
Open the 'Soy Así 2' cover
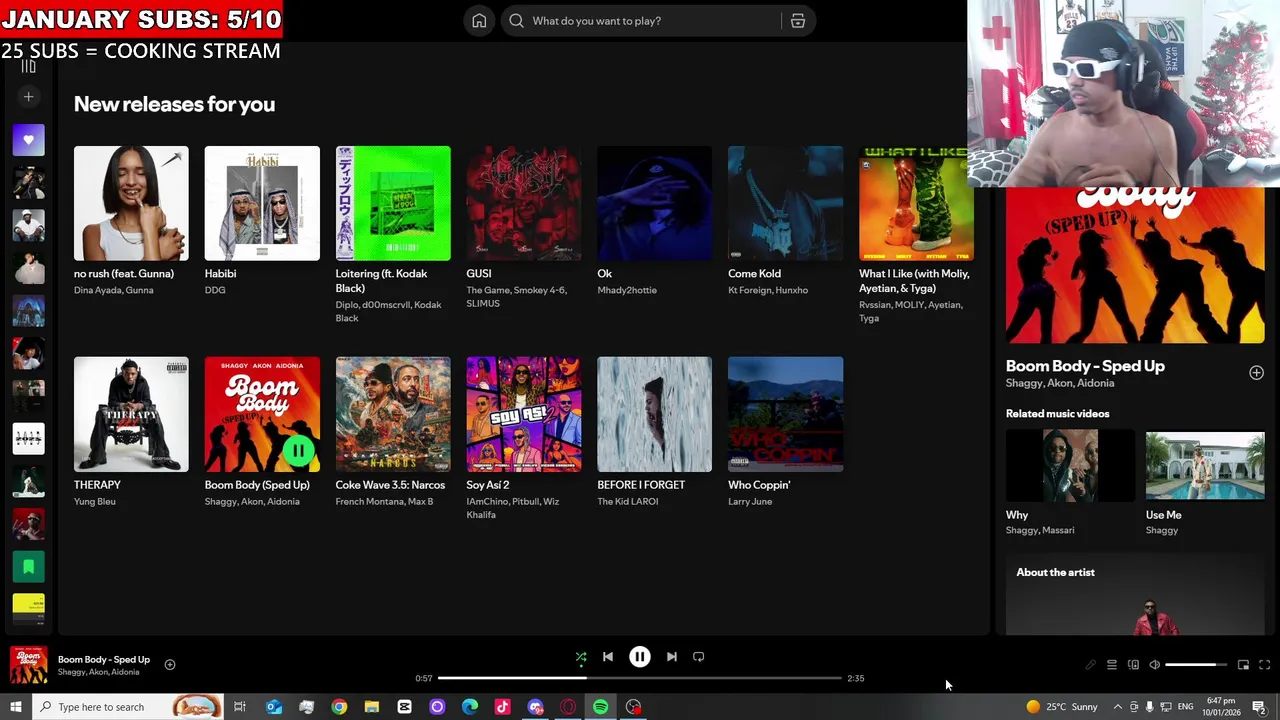click(x=524, y=414)
